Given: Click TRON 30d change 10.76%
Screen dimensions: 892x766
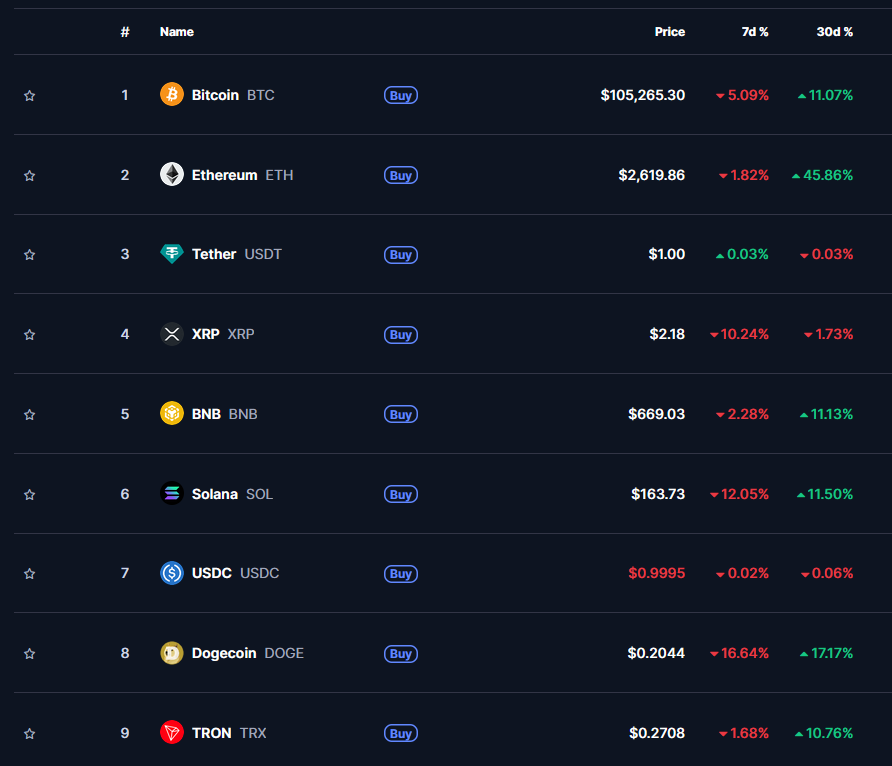Looking at the screenshot, I should pos(824,733).
